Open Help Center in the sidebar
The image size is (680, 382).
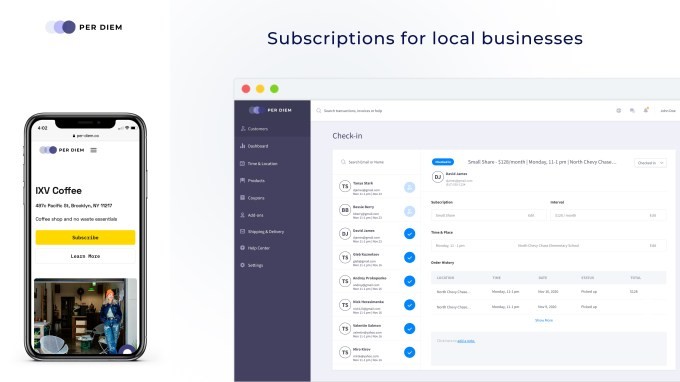255,248
